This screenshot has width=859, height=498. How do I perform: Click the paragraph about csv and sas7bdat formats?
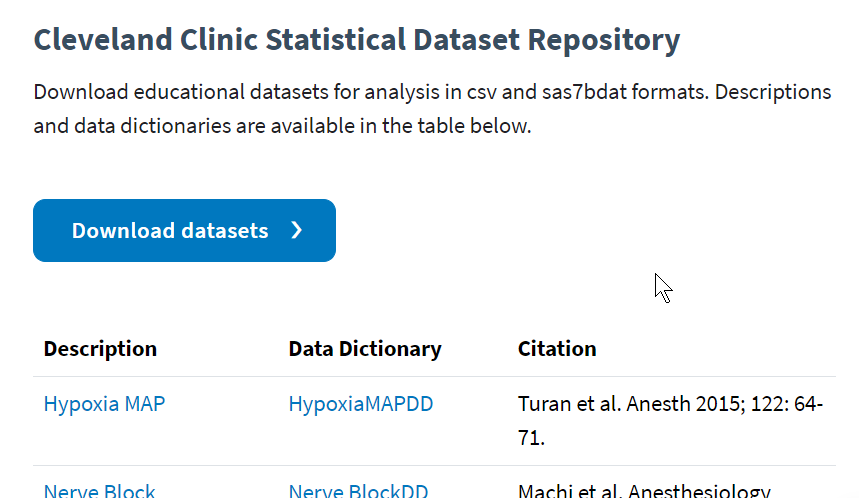tap(432, 108)
